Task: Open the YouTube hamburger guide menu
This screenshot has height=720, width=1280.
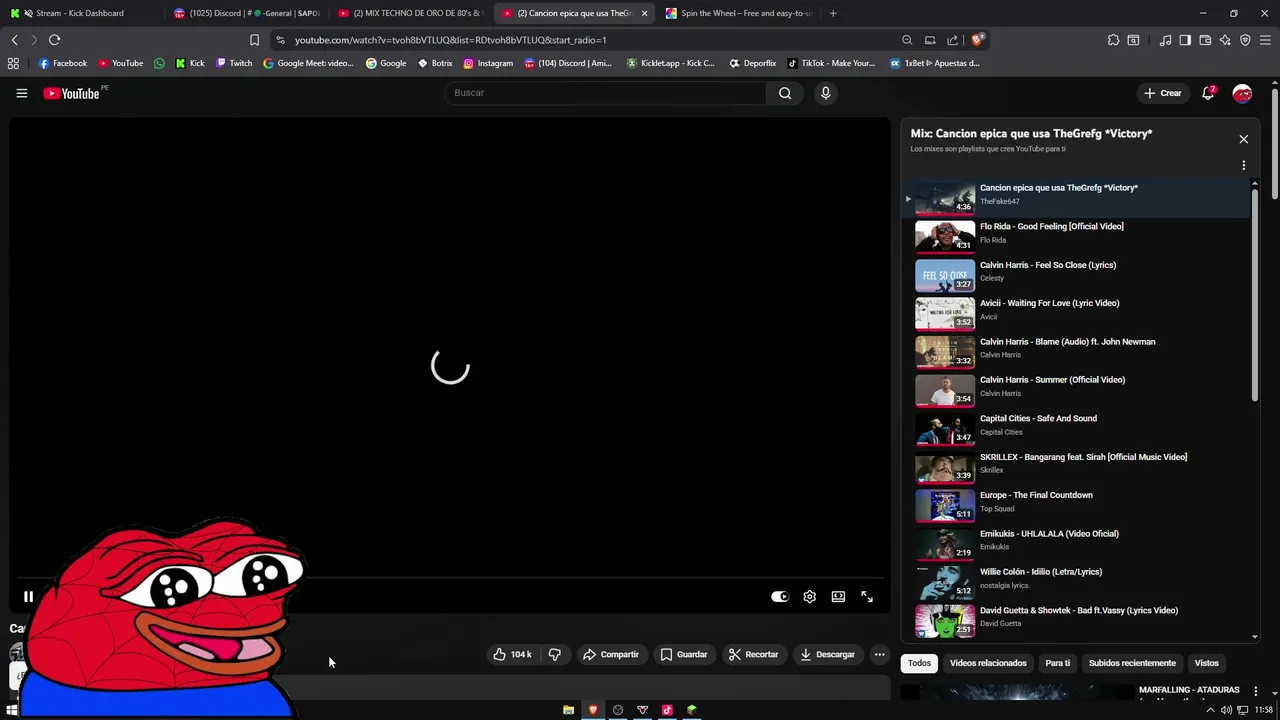Action: [21, 93]
